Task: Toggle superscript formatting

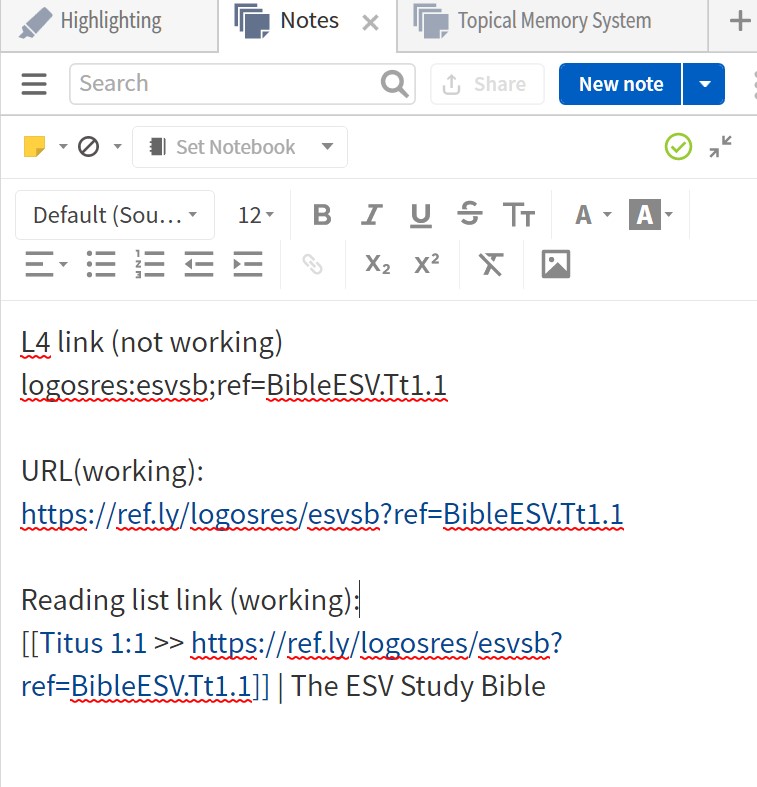Action: pos(427,263)
